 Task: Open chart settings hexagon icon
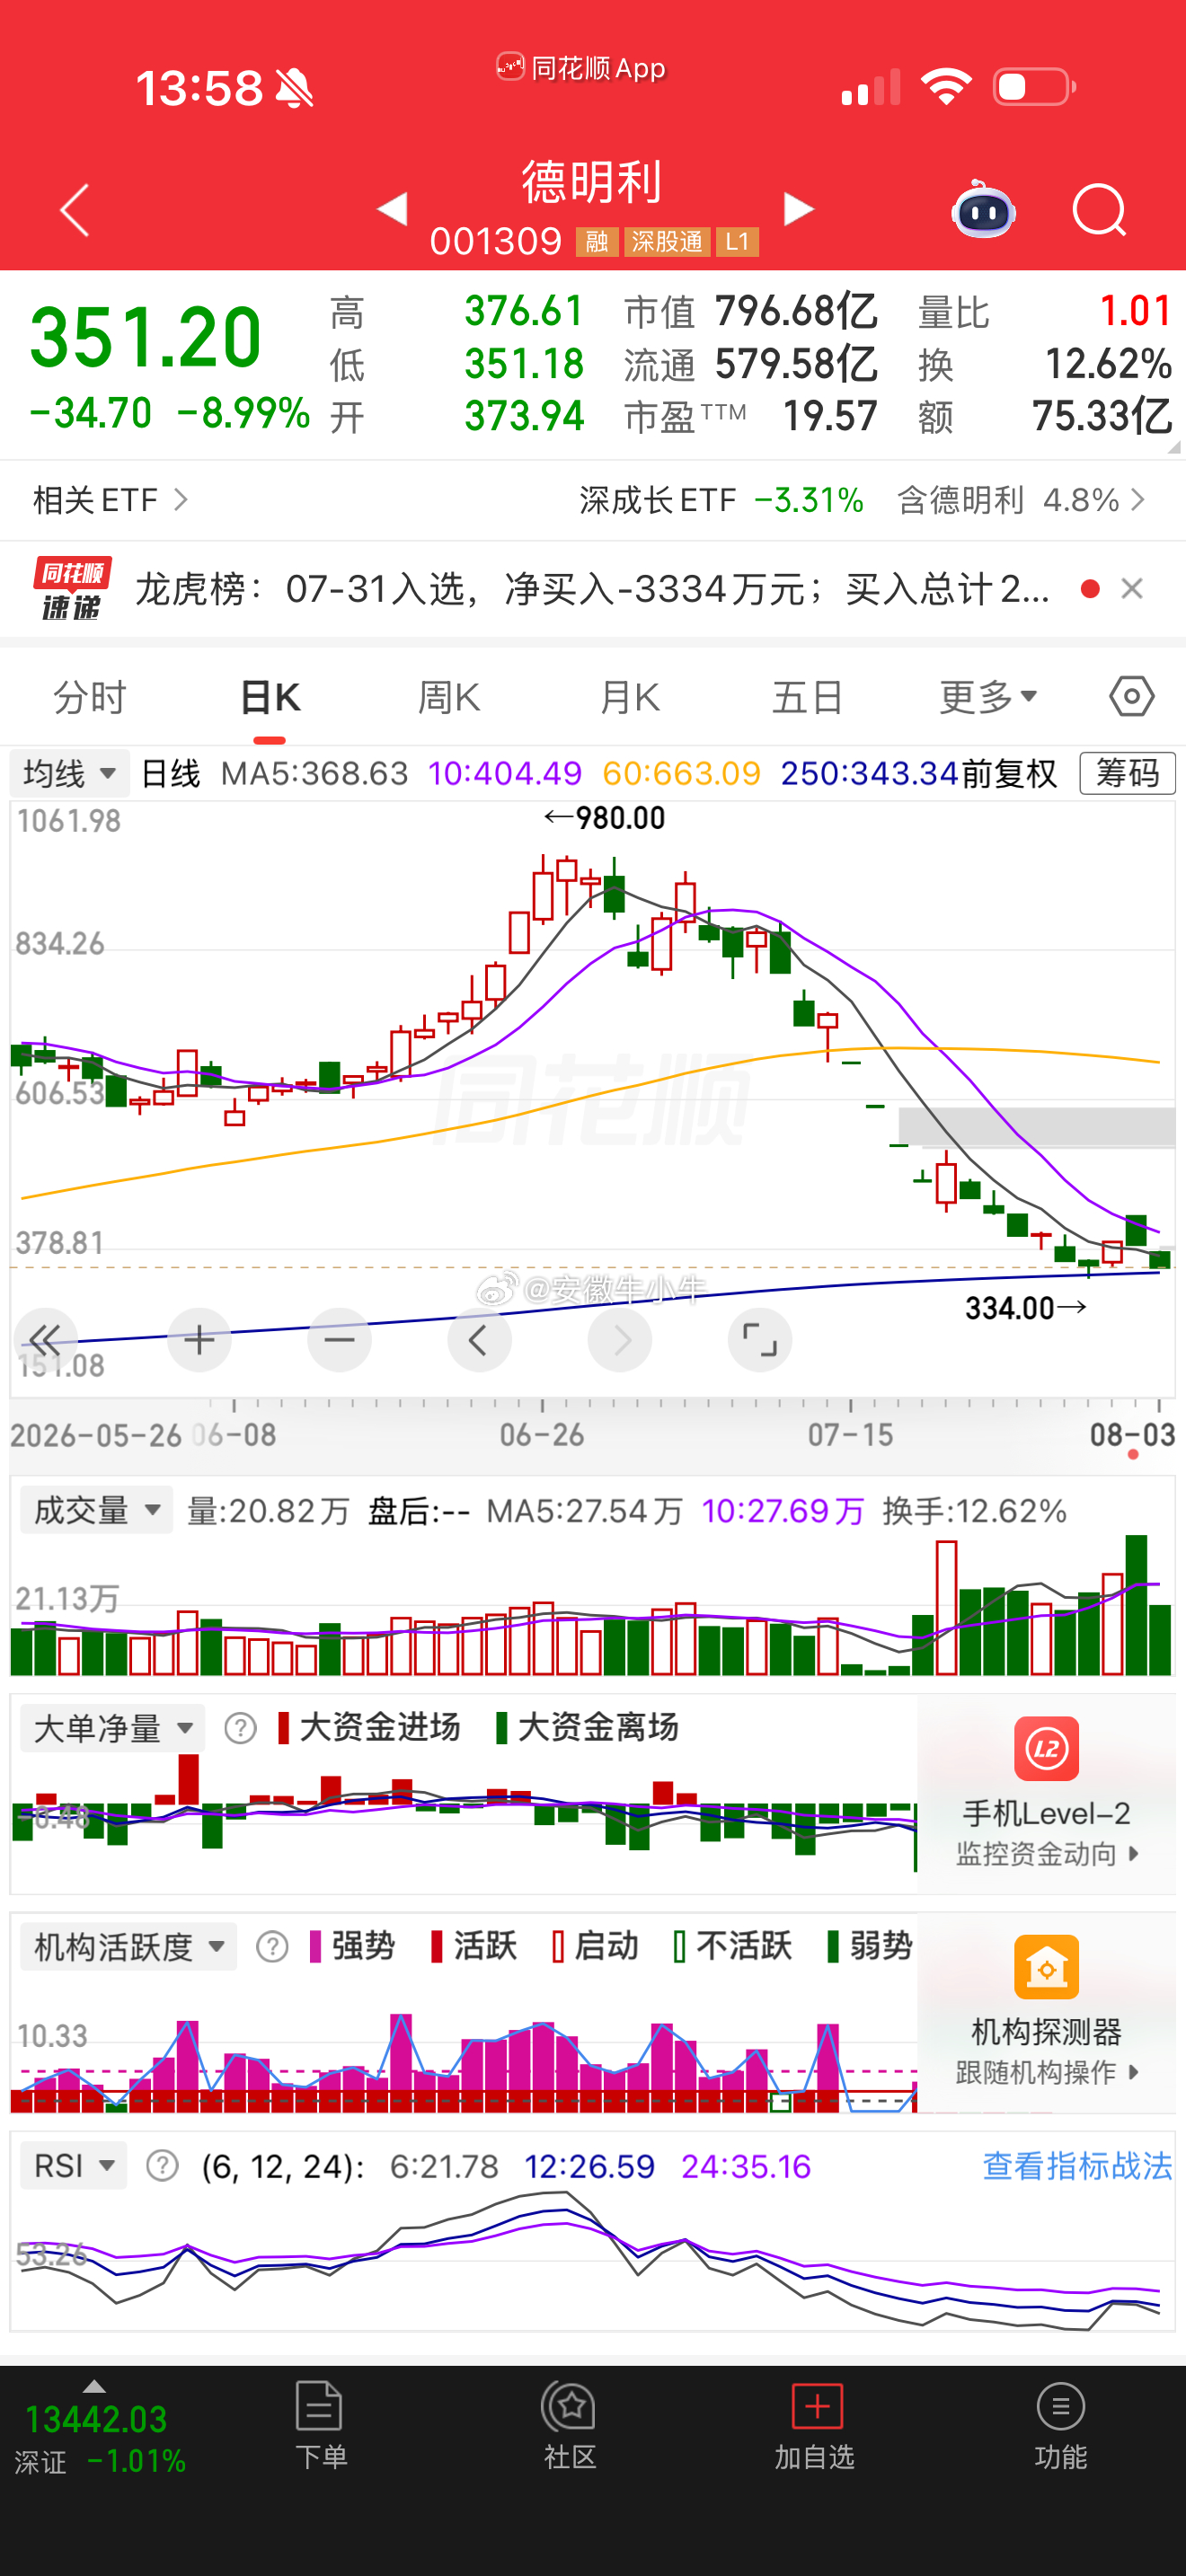[x=1132, y=696]
